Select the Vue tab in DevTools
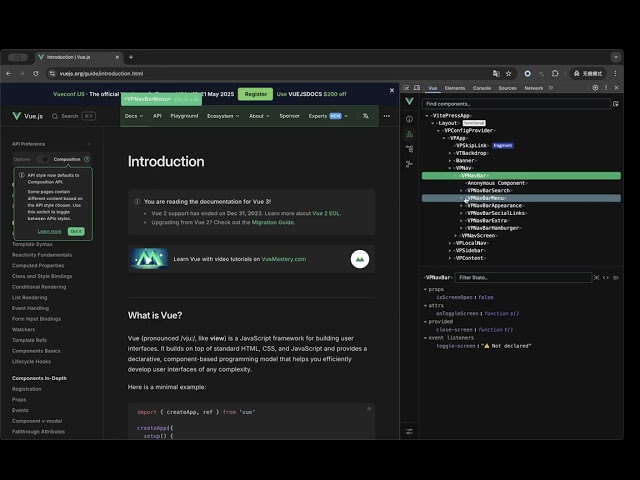 (x=433, y=88)
